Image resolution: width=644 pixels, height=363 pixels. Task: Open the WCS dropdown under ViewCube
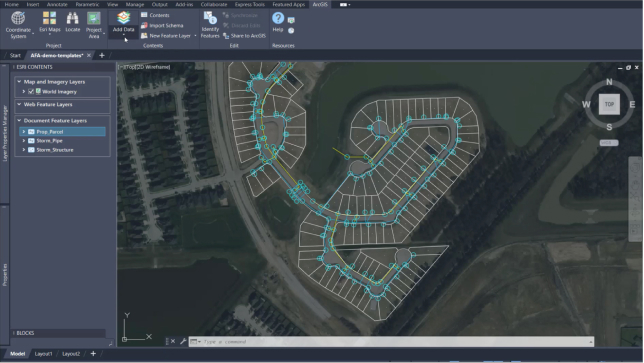[x=609, y=143]
